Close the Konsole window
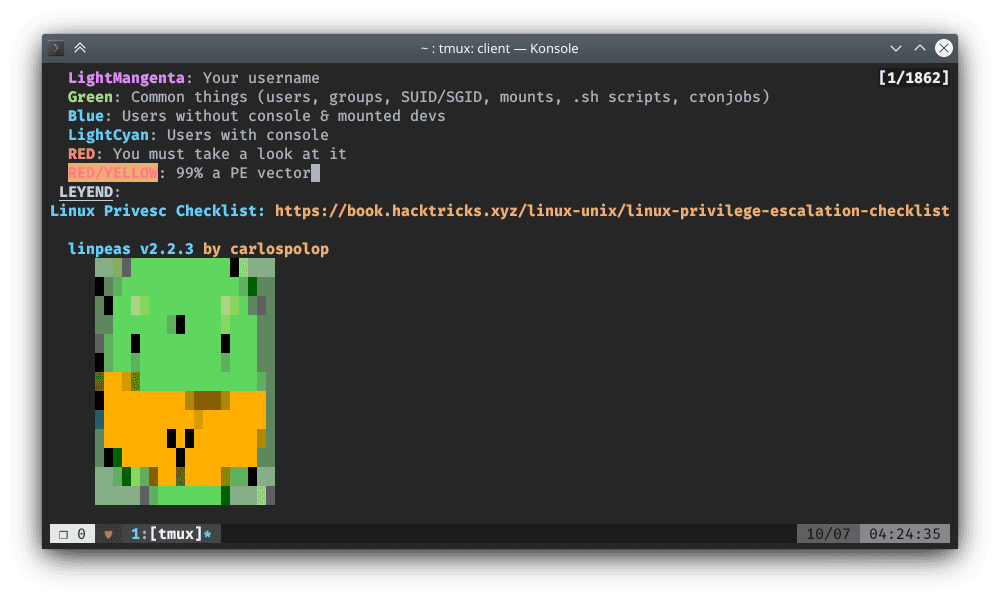Viewport: 1000px width, 599px height. point(943,48)
